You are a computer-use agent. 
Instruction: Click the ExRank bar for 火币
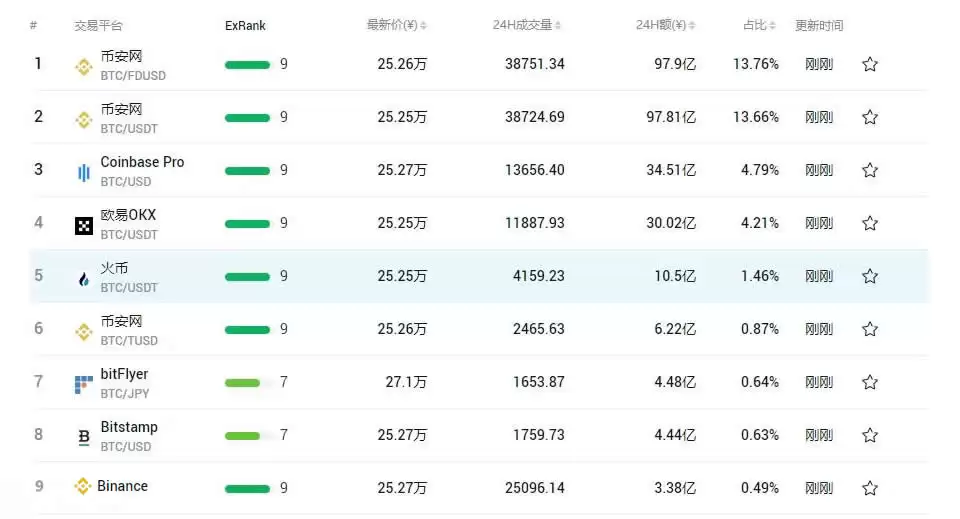pos(247,276)
